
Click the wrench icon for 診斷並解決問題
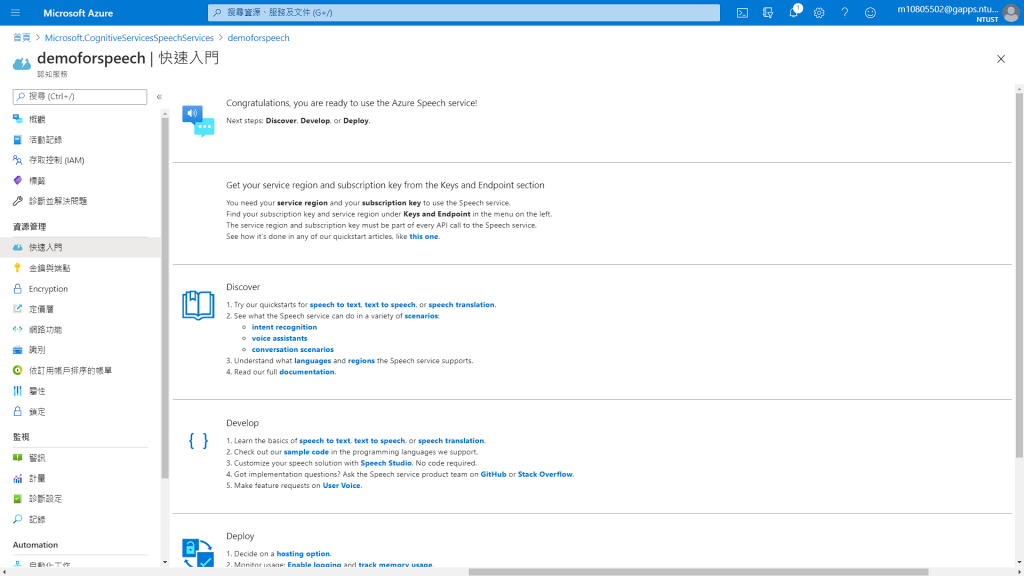18,201
